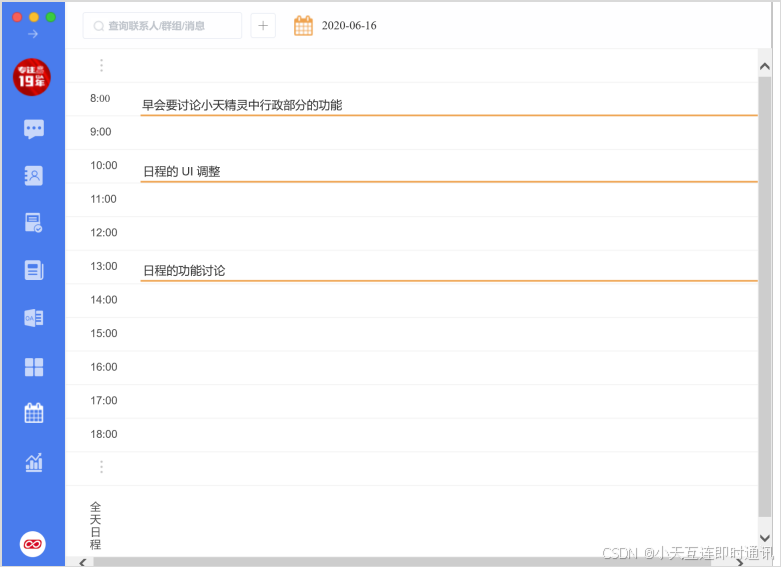This screenshot has height=567, width=781.
Task: Click the 17:00 time slot label
Action: 104,400
